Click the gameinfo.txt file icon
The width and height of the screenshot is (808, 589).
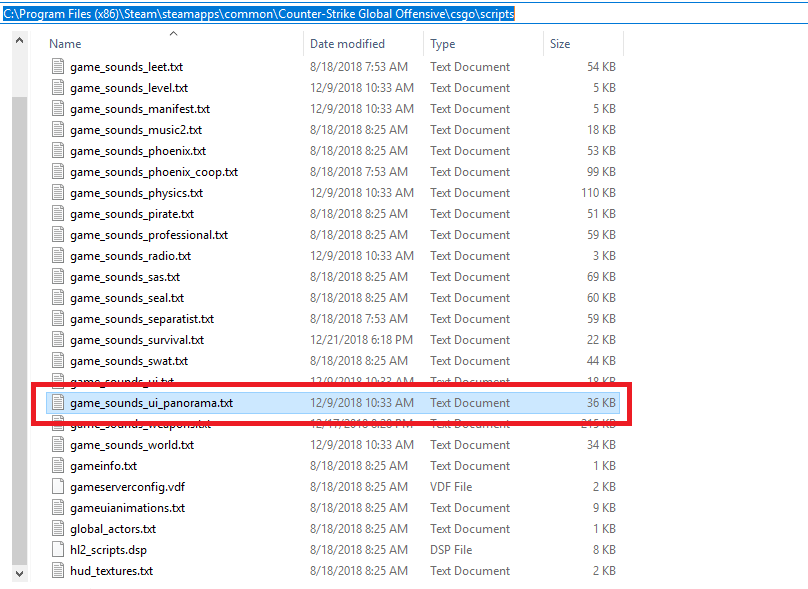(x=58, y=466)
